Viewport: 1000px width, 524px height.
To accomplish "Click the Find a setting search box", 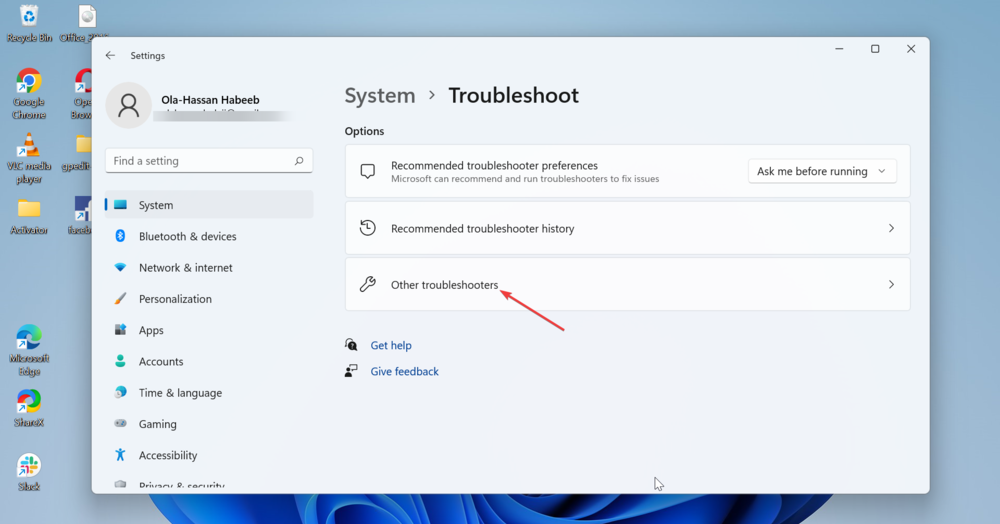I will click(209, 161).
